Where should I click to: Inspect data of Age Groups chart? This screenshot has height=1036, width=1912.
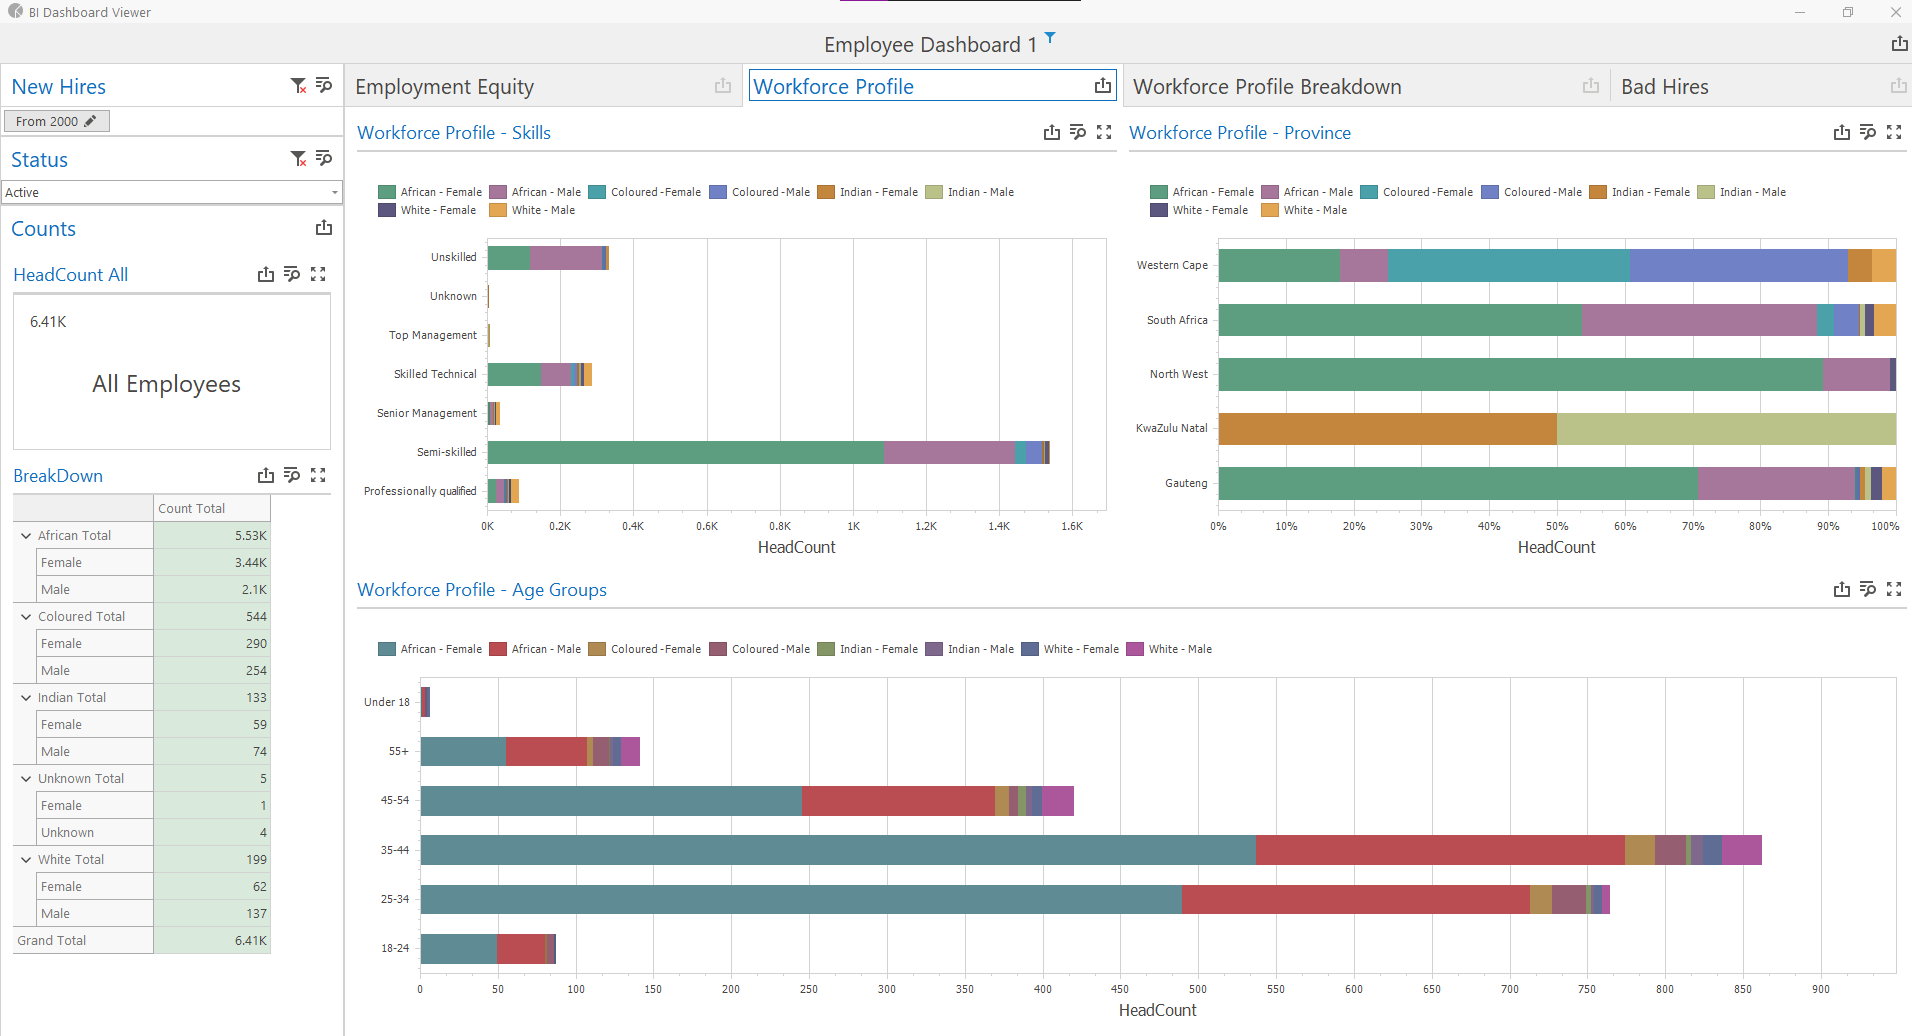pos(1868,589)
